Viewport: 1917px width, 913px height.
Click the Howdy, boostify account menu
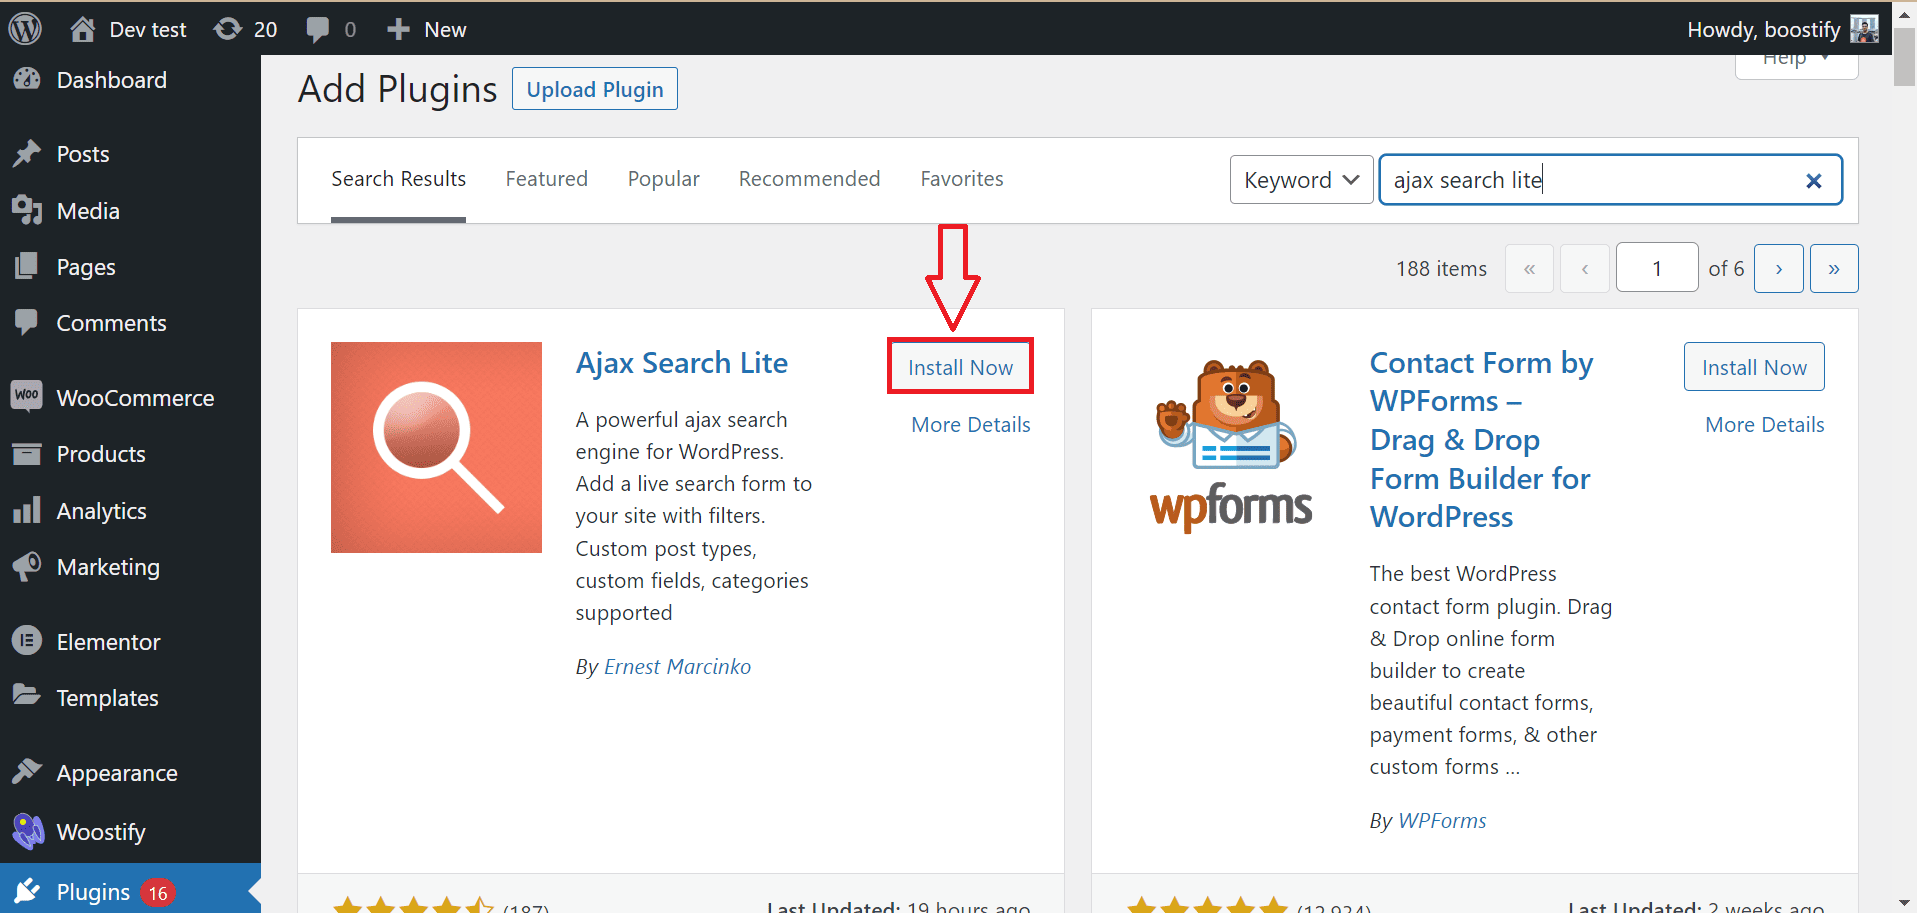click(x=1782, y=29)
